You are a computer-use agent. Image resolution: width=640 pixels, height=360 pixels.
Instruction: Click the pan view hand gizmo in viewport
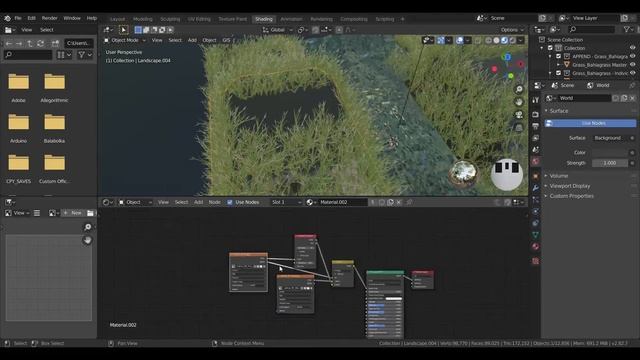click(519, 102)
